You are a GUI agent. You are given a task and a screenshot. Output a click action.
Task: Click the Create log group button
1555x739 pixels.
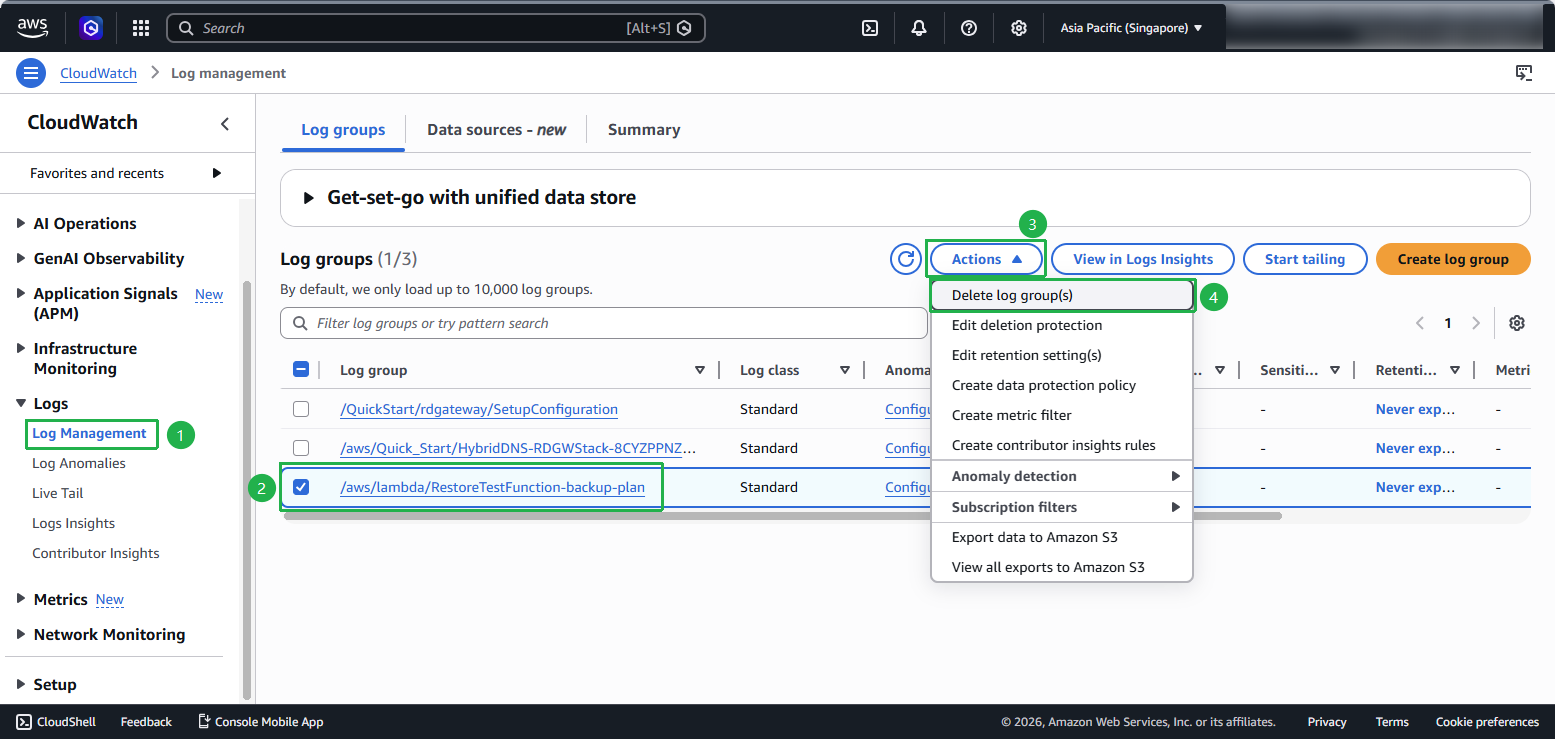pyautogui.click(x=1453, y=259)
